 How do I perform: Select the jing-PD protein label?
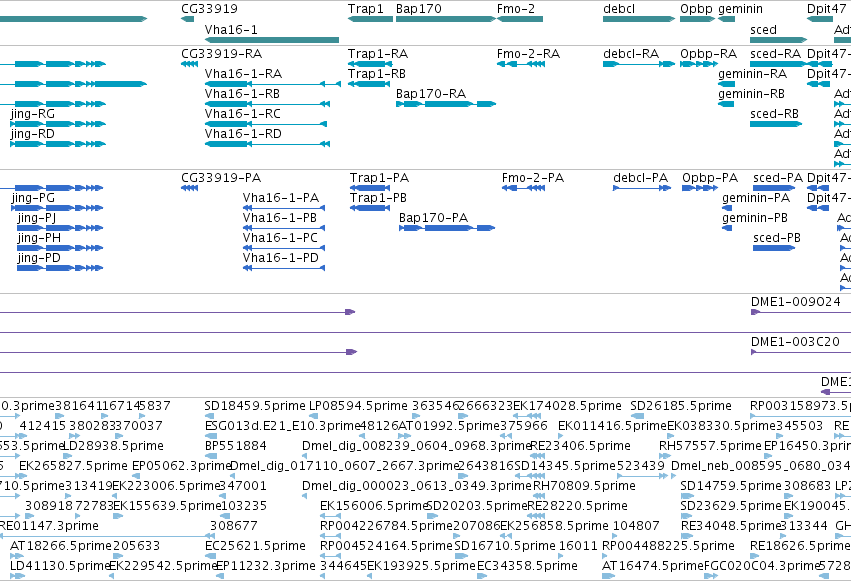tap(39, 259)
